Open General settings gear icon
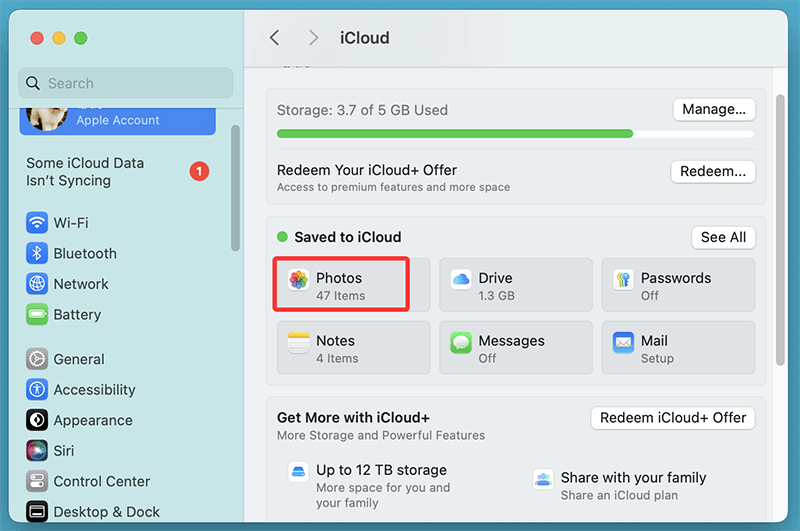The image size is (800, 531). 37,359
